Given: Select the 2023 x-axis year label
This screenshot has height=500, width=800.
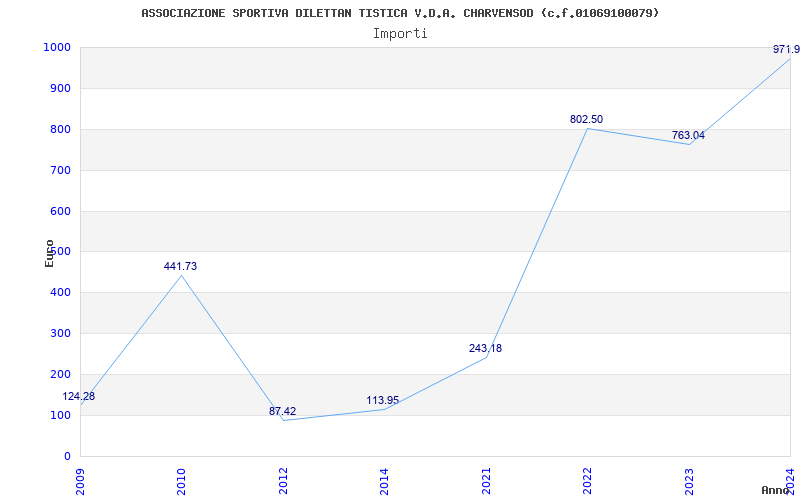Looking at the screenshot, I should coord(689,481).
